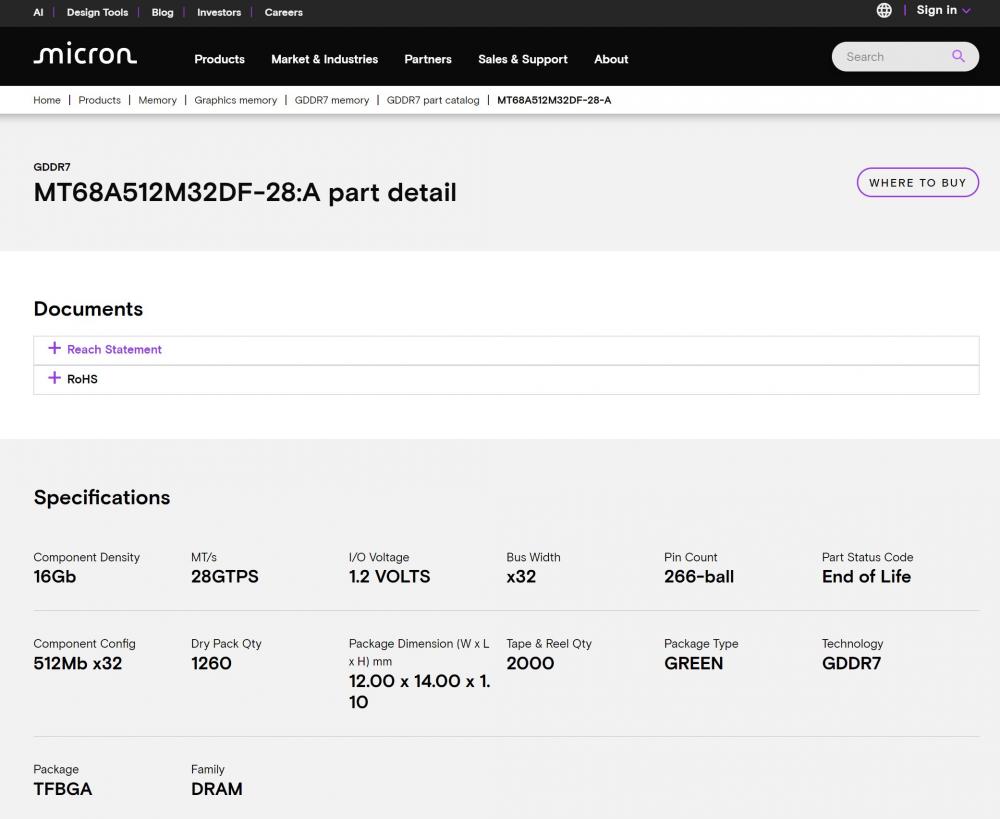
Task: Click the Micron logo
Action: [85, 54]
